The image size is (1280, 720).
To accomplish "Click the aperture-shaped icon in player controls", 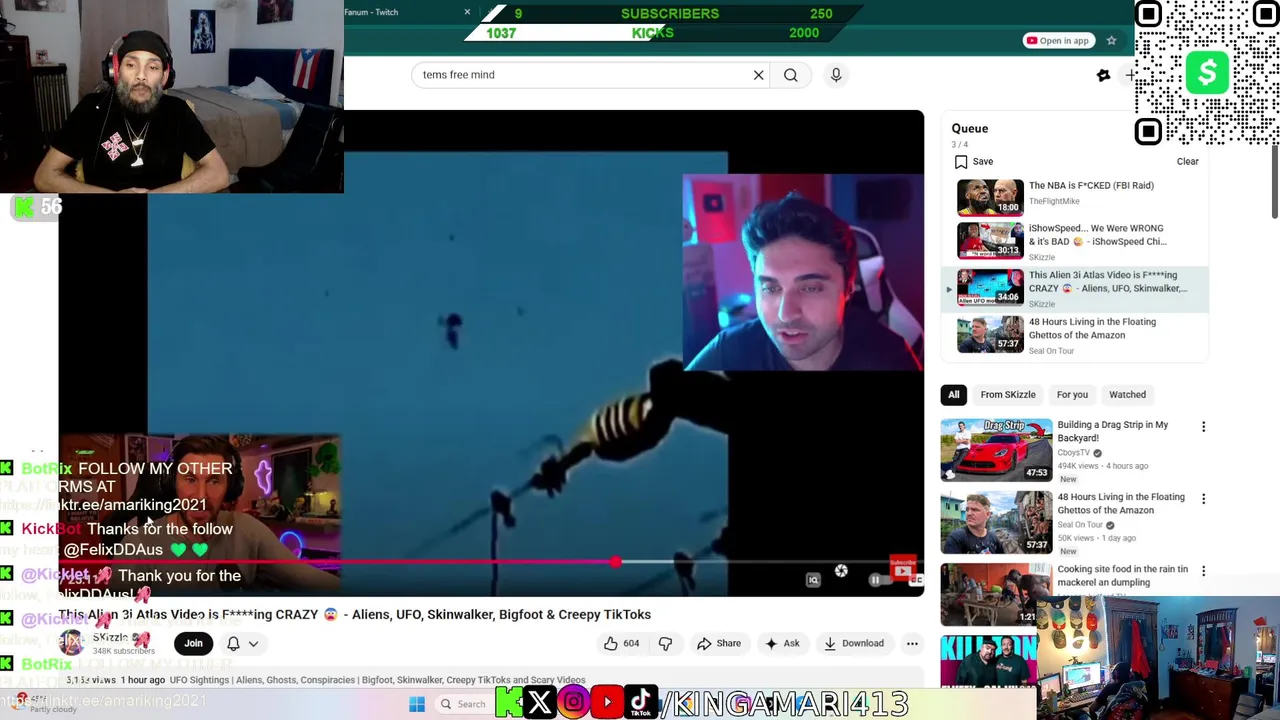I will (x=841, y=571).
